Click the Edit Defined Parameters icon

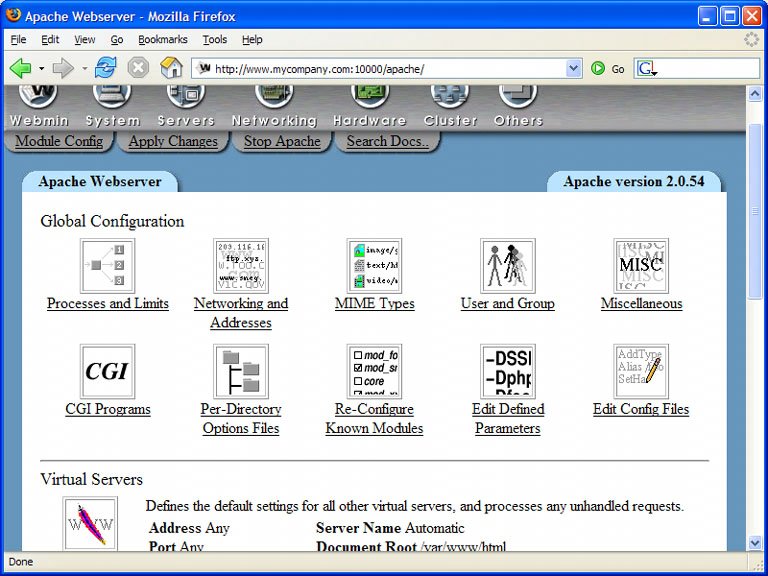click(507, 372)
